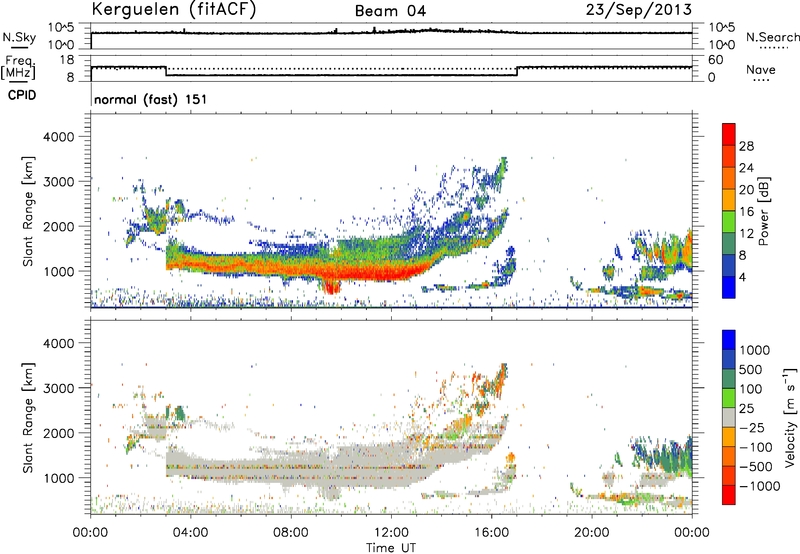Select the 24 value on Power colorbar
The image size is (800, 554).
[746, 168]
